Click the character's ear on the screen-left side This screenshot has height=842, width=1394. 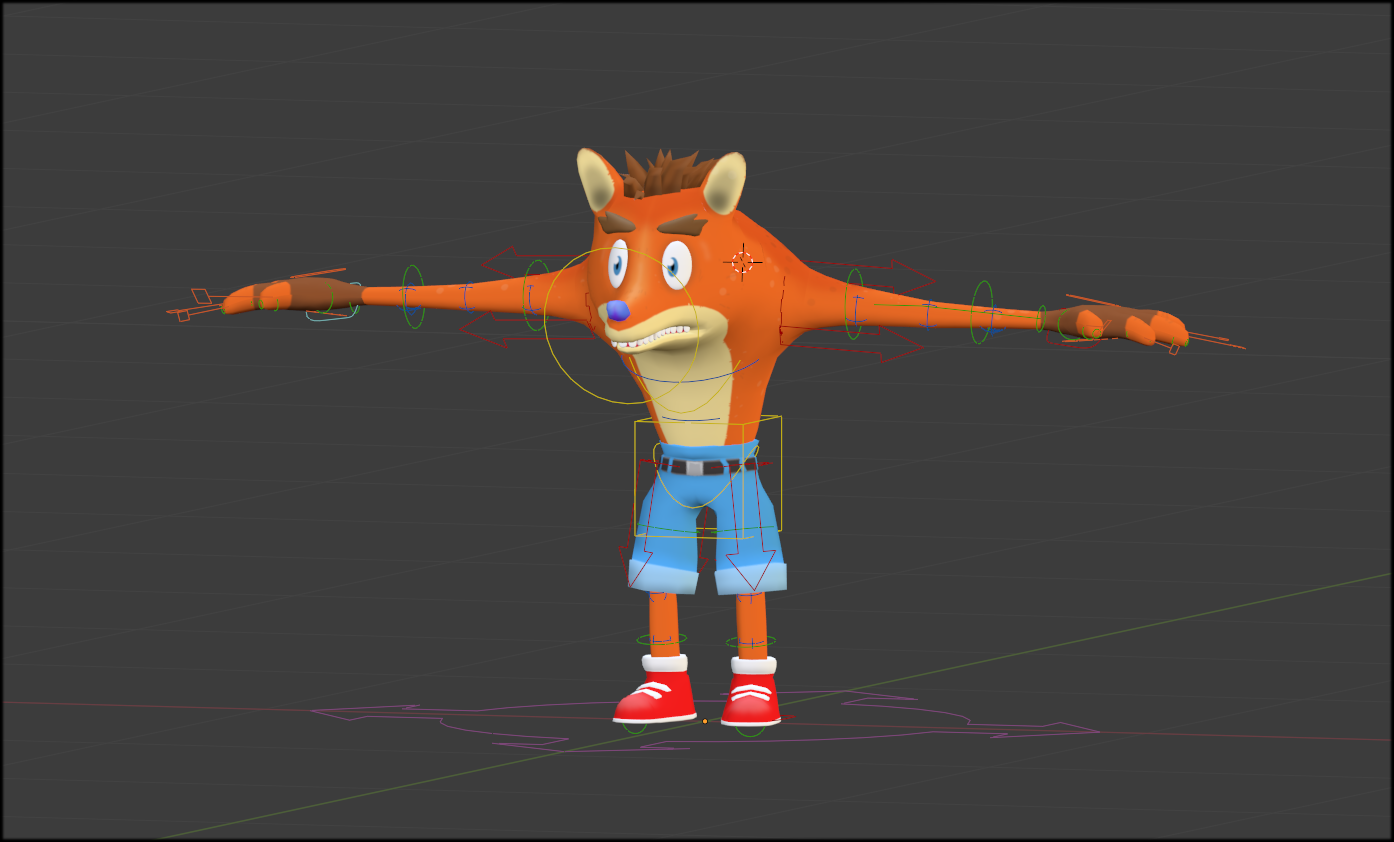[597, 179]
